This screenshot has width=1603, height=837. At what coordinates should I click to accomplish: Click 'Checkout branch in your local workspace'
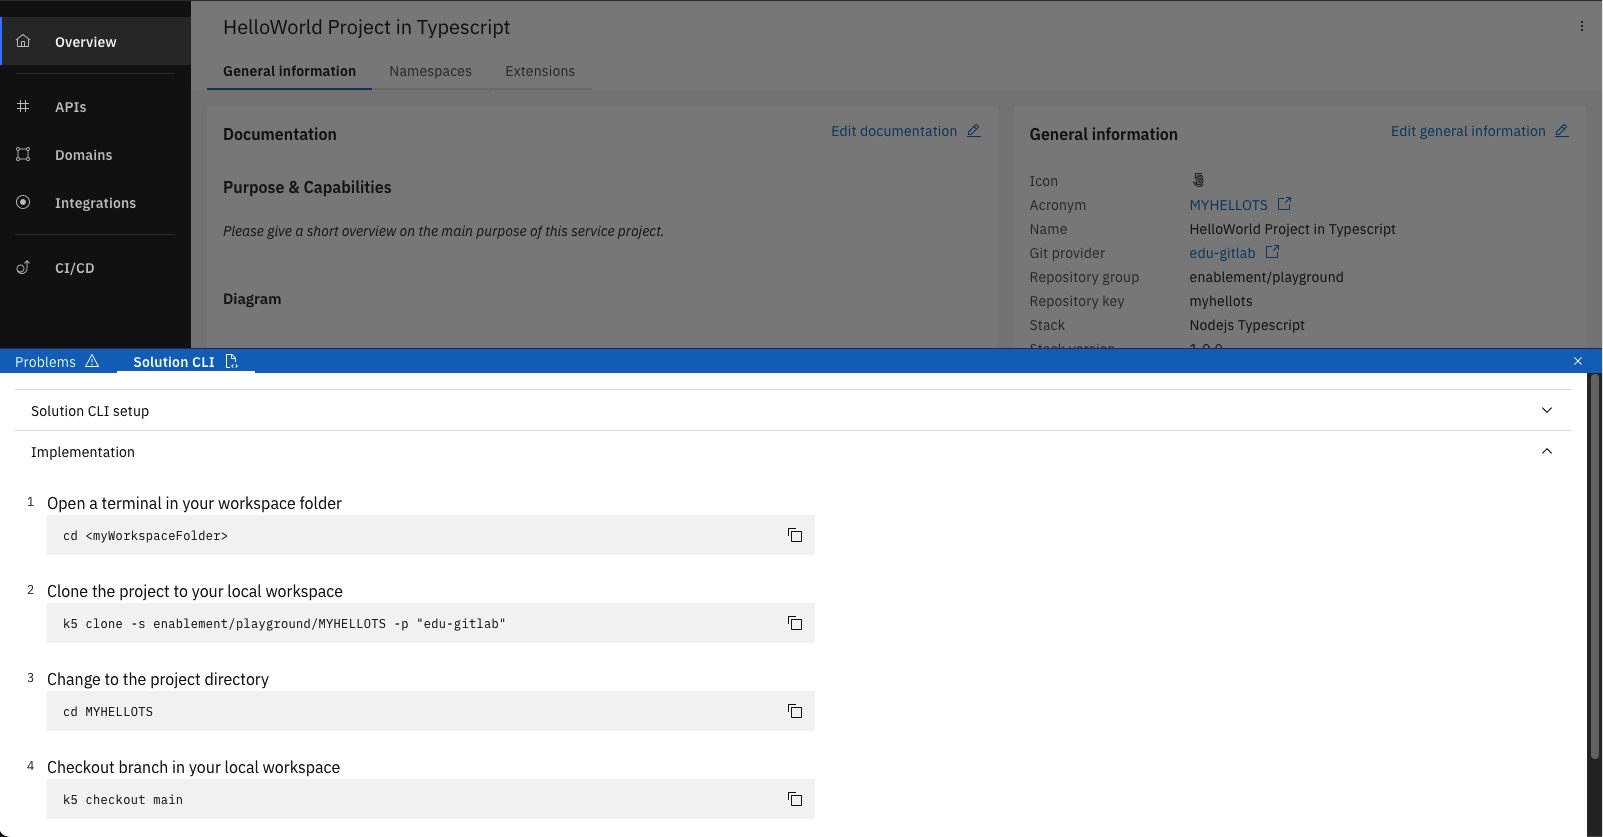tap(193, 767)
